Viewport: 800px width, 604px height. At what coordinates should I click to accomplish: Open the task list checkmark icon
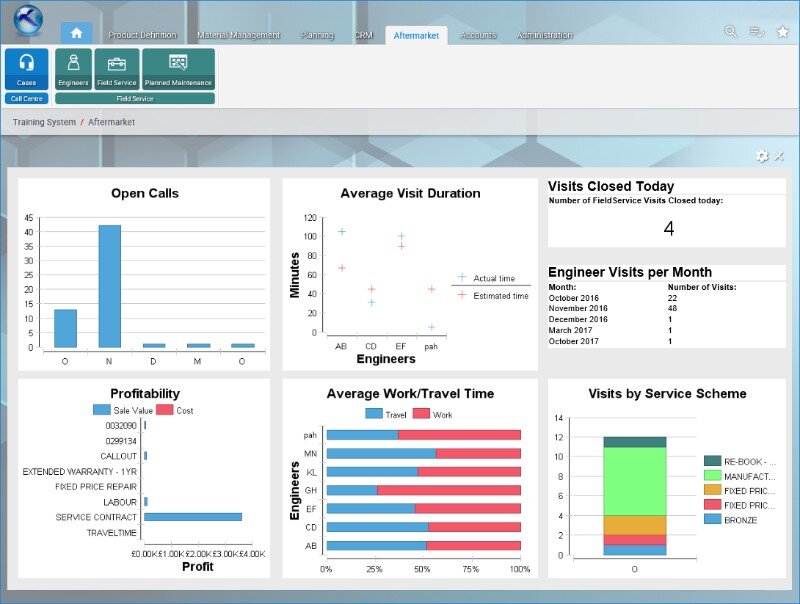(x=757, y=33)
